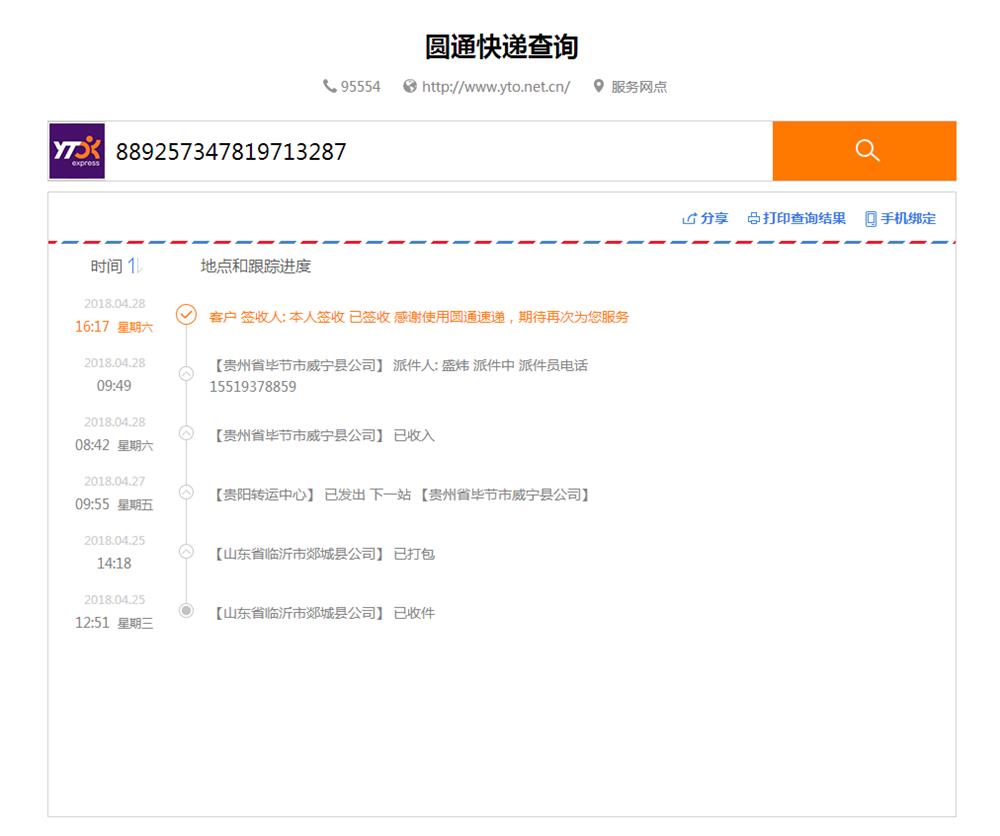Click 打印查询结果 to print results
Screen dimensions: 1000x836
click(x=804, y=218)
